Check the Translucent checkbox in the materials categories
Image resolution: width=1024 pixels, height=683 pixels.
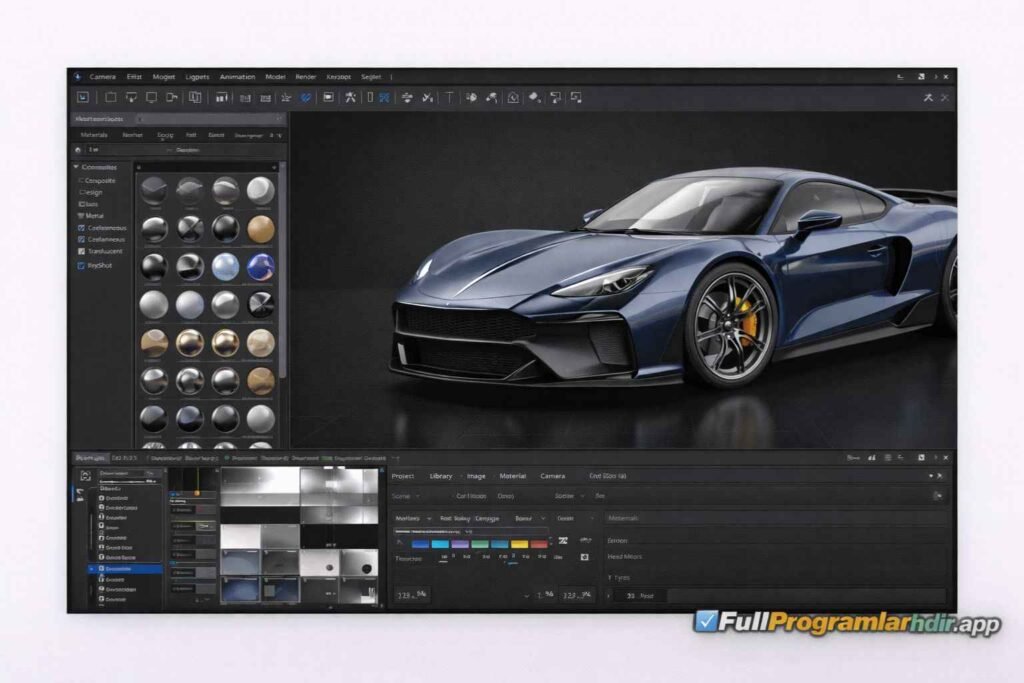pyautogui.click(x=82, y=252)
